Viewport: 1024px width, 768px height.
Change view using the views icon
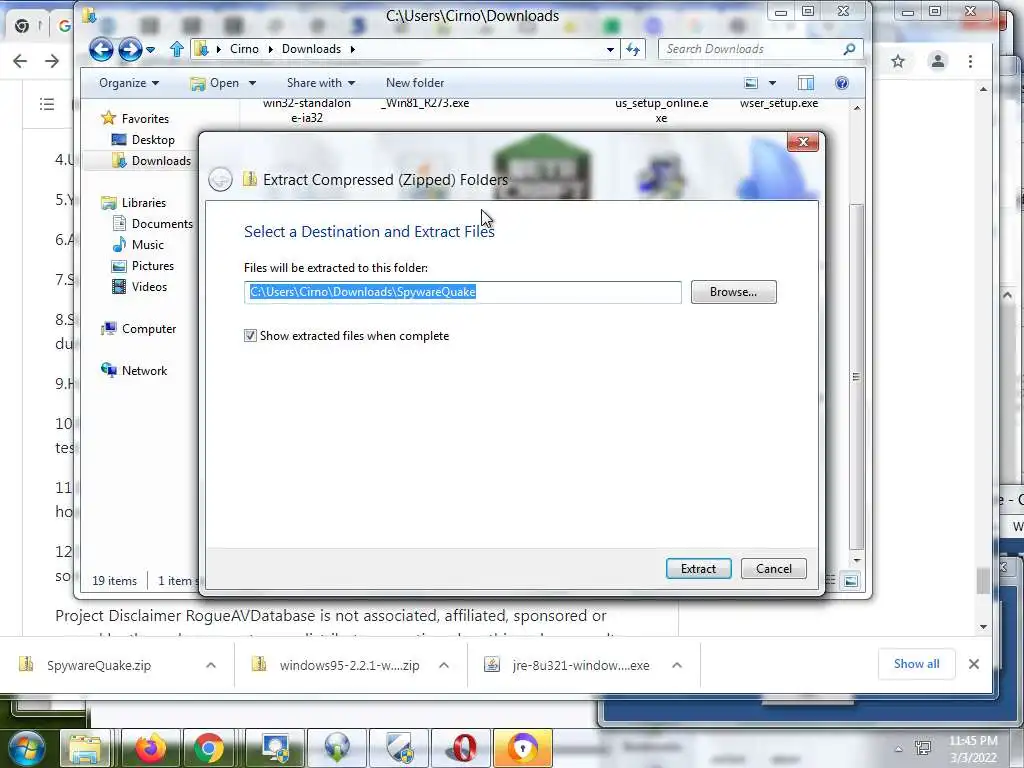coord(751,83)
